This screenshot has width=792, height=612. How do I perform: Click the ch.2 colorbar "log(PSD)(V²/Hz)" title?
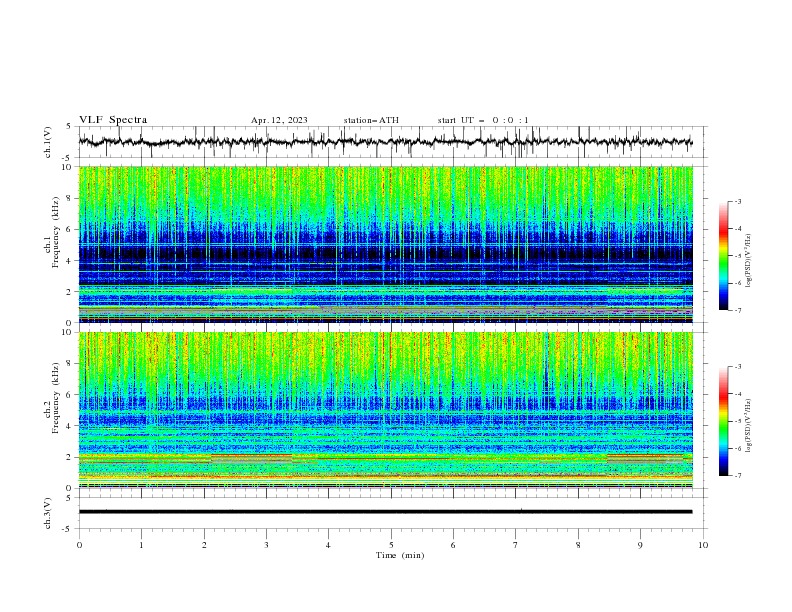coord(749,426)
